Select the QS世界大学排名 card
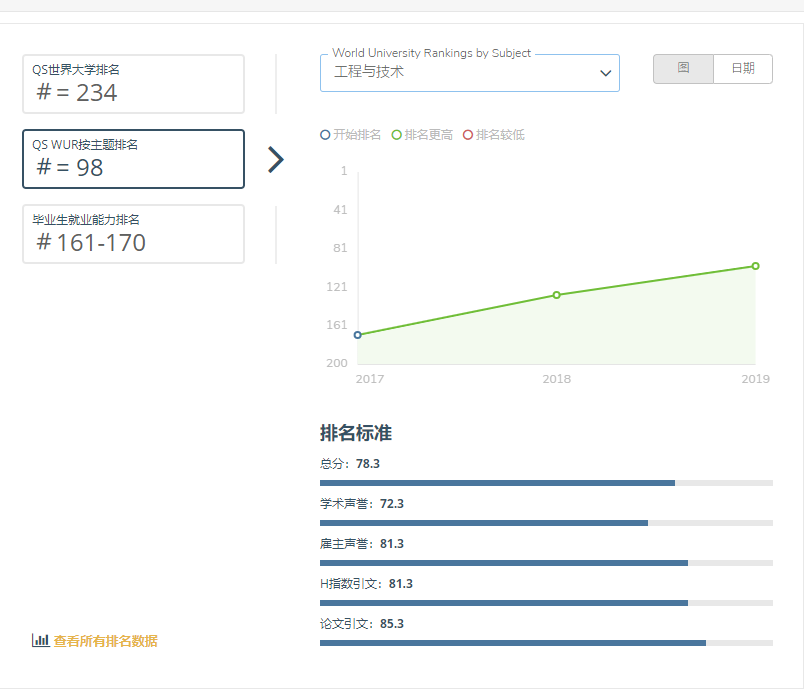This screenshot has width=804, height=695. click(x=133, y=84)
